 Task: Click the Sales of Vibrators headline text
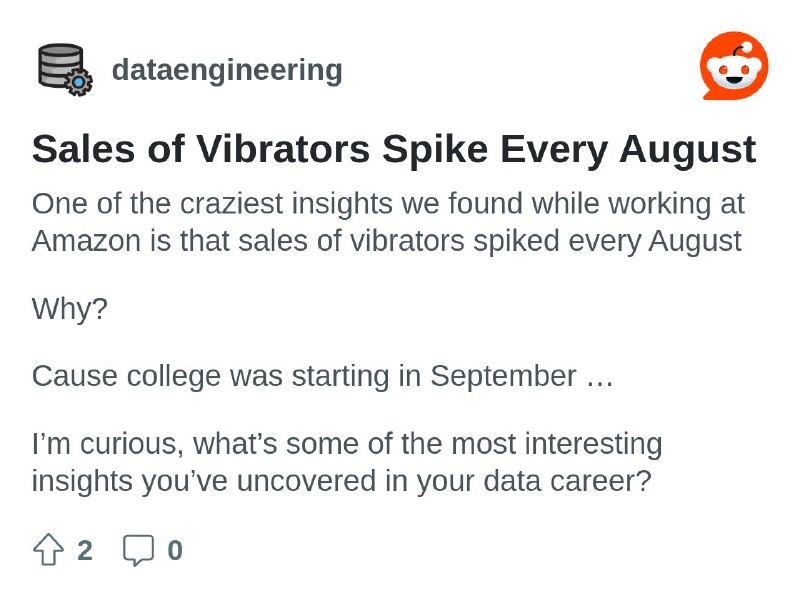[x=394, y=148]
